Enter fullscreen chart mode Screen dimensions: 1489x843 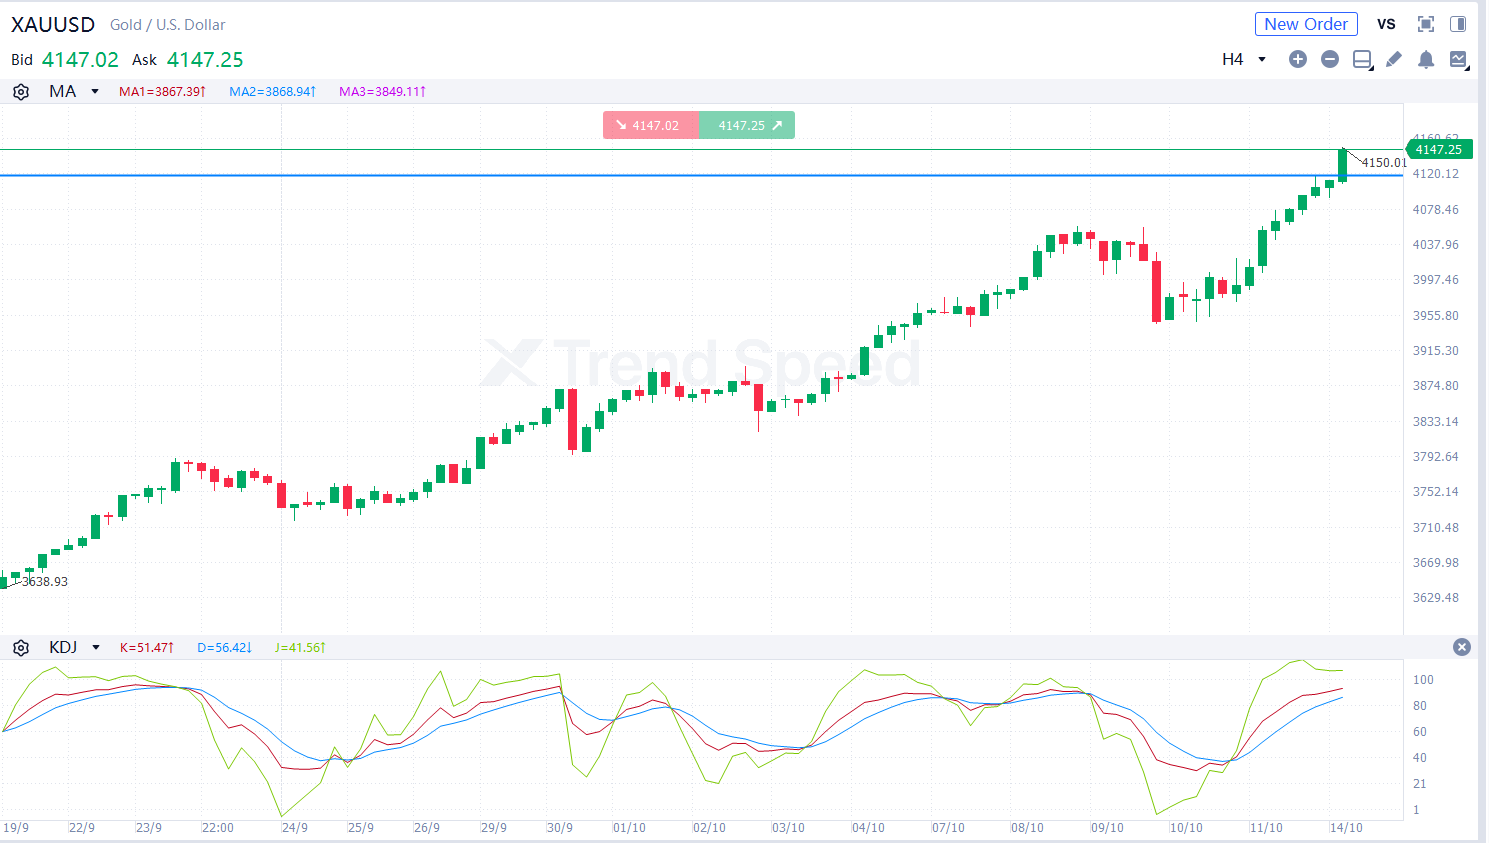(x=1426, y=24)
